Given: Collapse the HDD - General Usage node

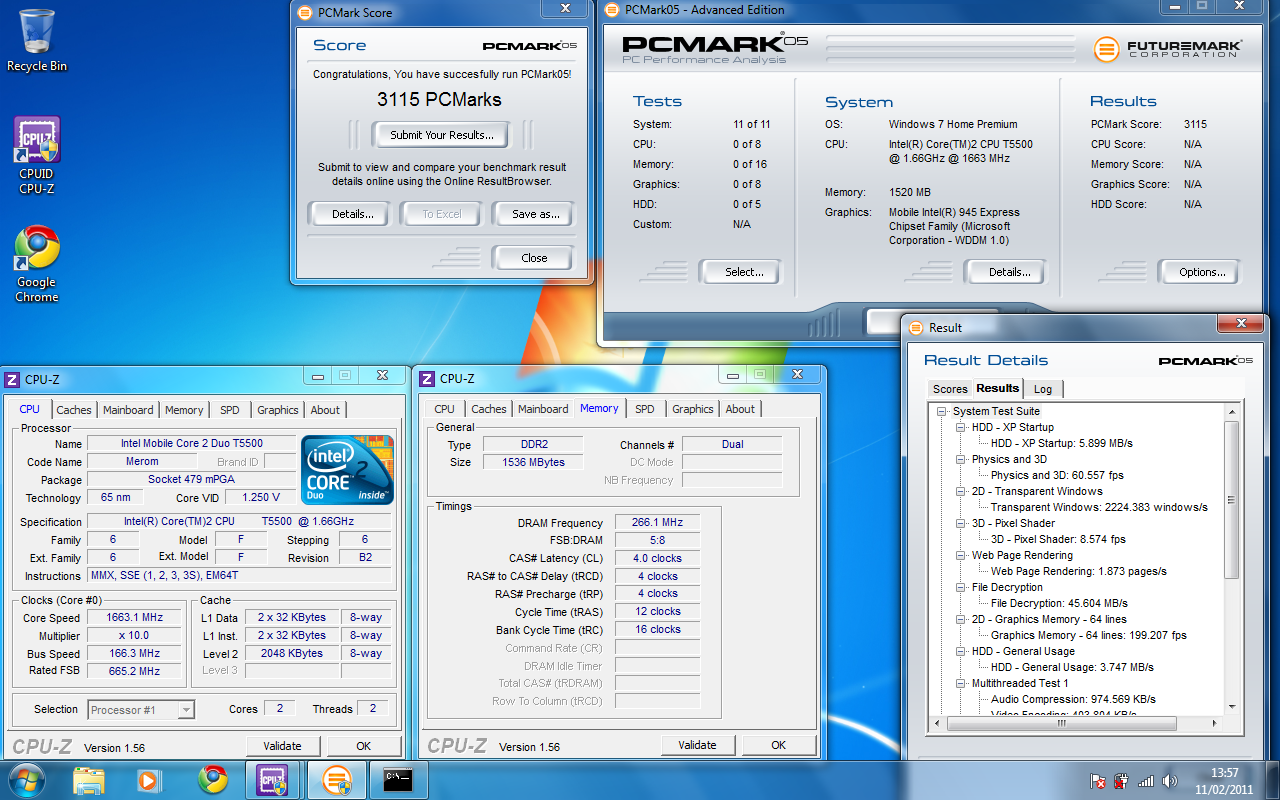Looking at the screenshot, I should pyautogui.click(x=961, y=651).
